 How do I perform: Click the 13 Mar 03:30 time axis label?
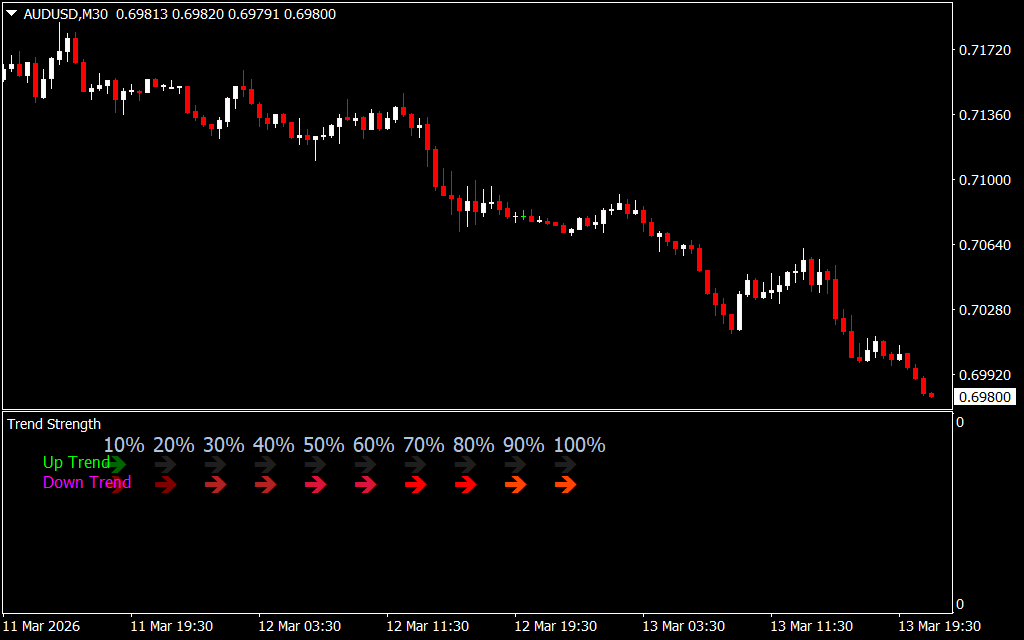pos(683,626)
